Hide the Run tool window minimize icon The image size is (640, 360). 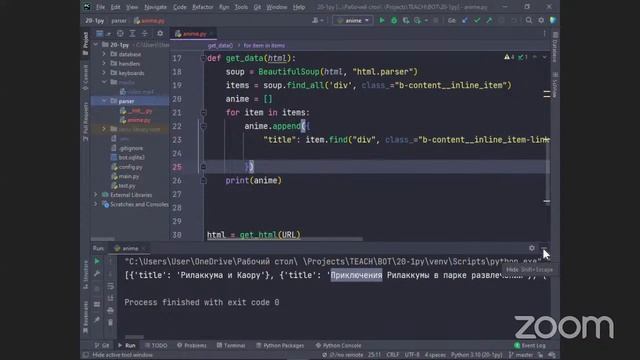[x=544, y=248]
